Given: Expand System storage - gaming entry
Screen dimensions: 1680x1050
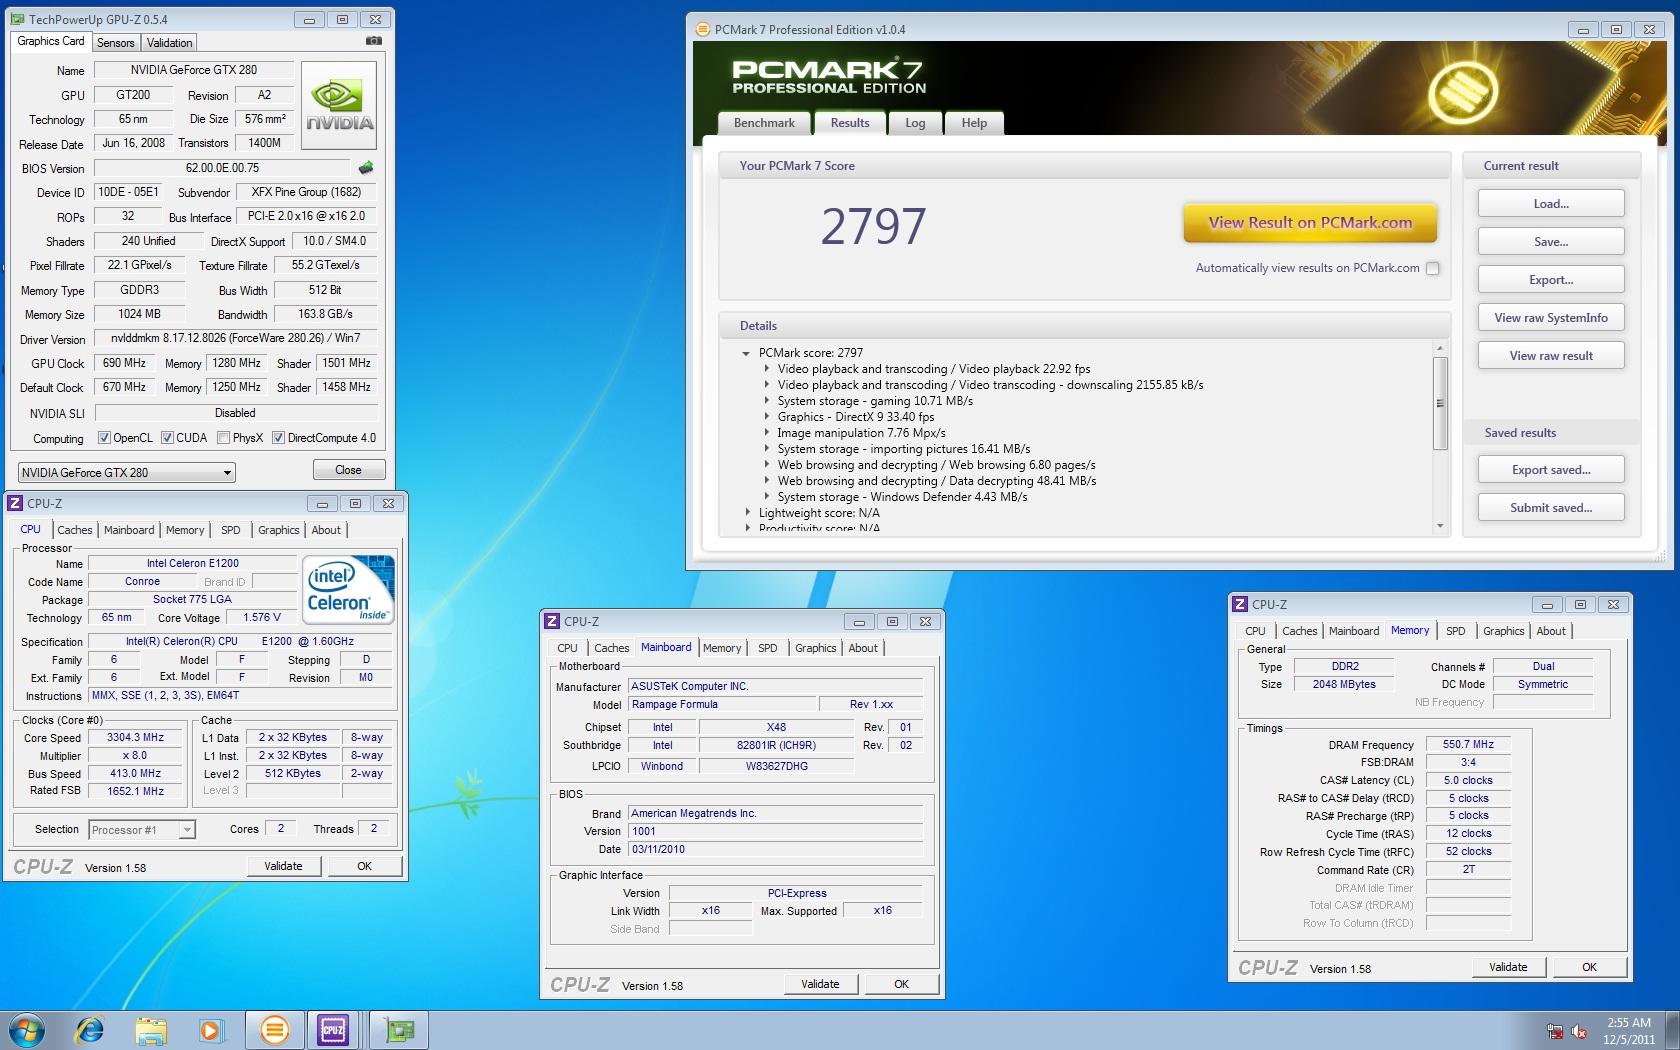Looking at the screenshot, I should (766, 401).
